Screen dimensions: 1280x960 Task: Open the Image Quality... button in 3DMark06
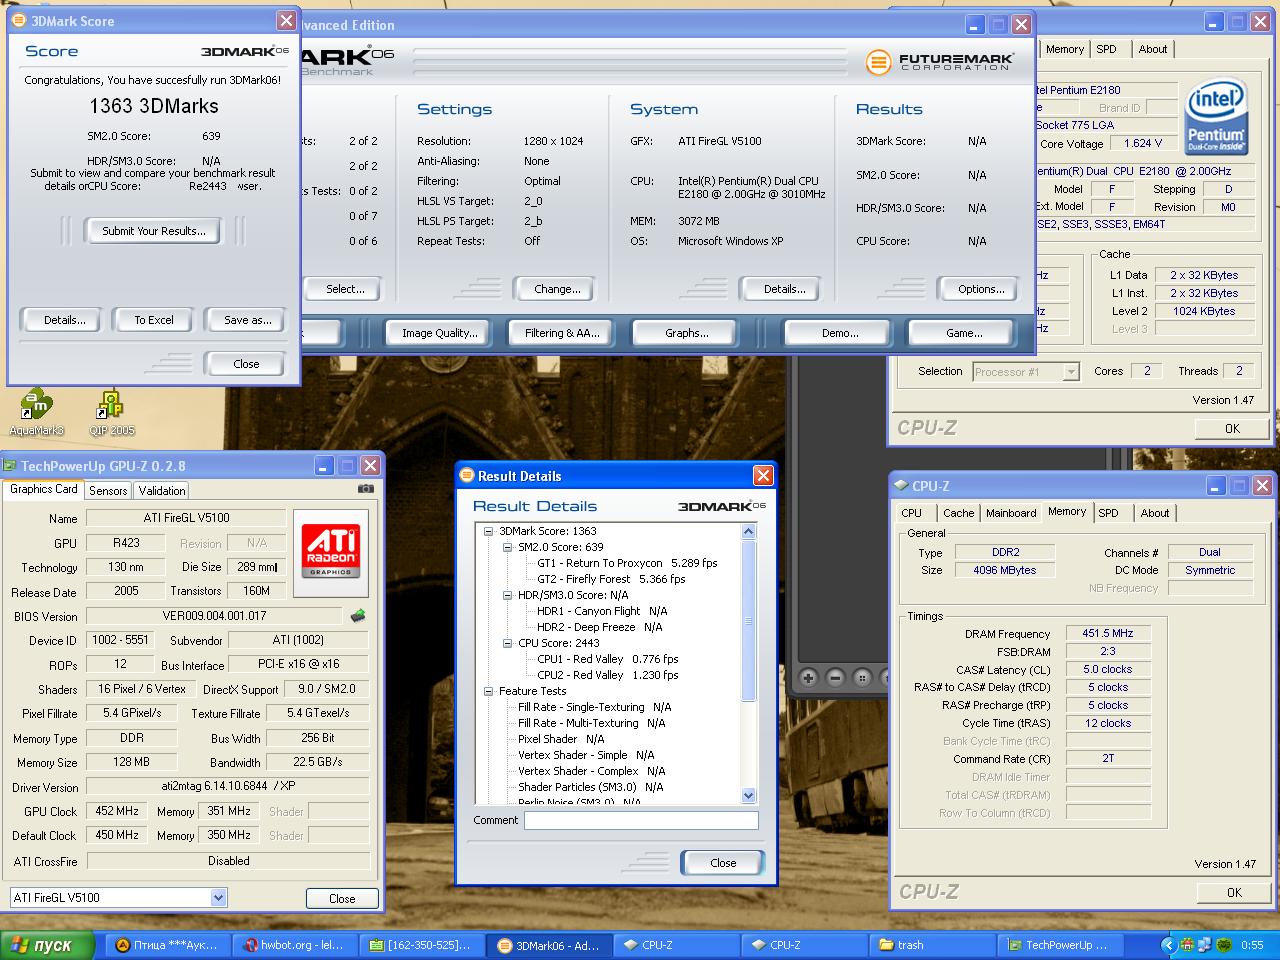[x=439, y=333]
